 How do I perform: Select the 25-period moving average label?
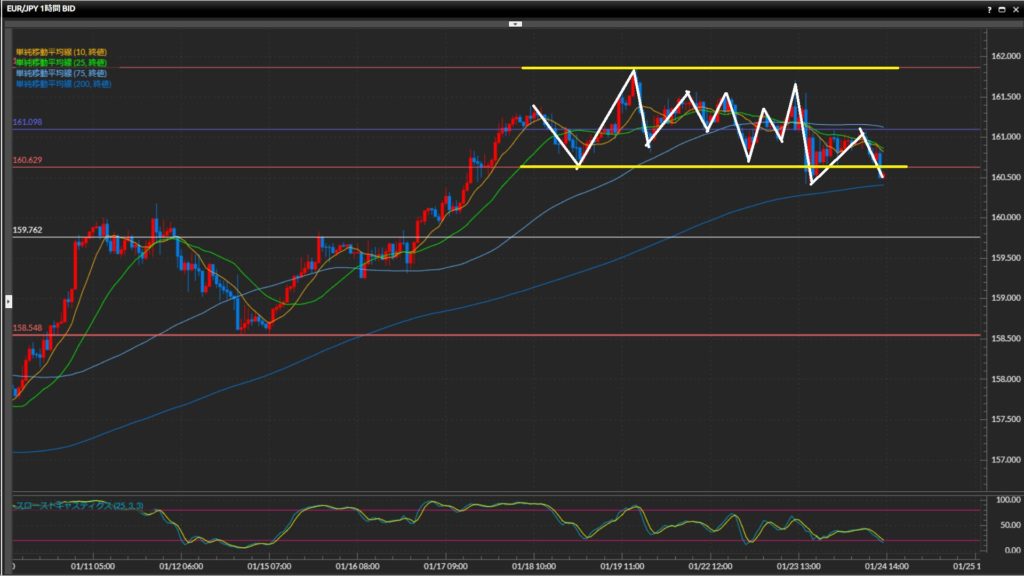(61, 62)
